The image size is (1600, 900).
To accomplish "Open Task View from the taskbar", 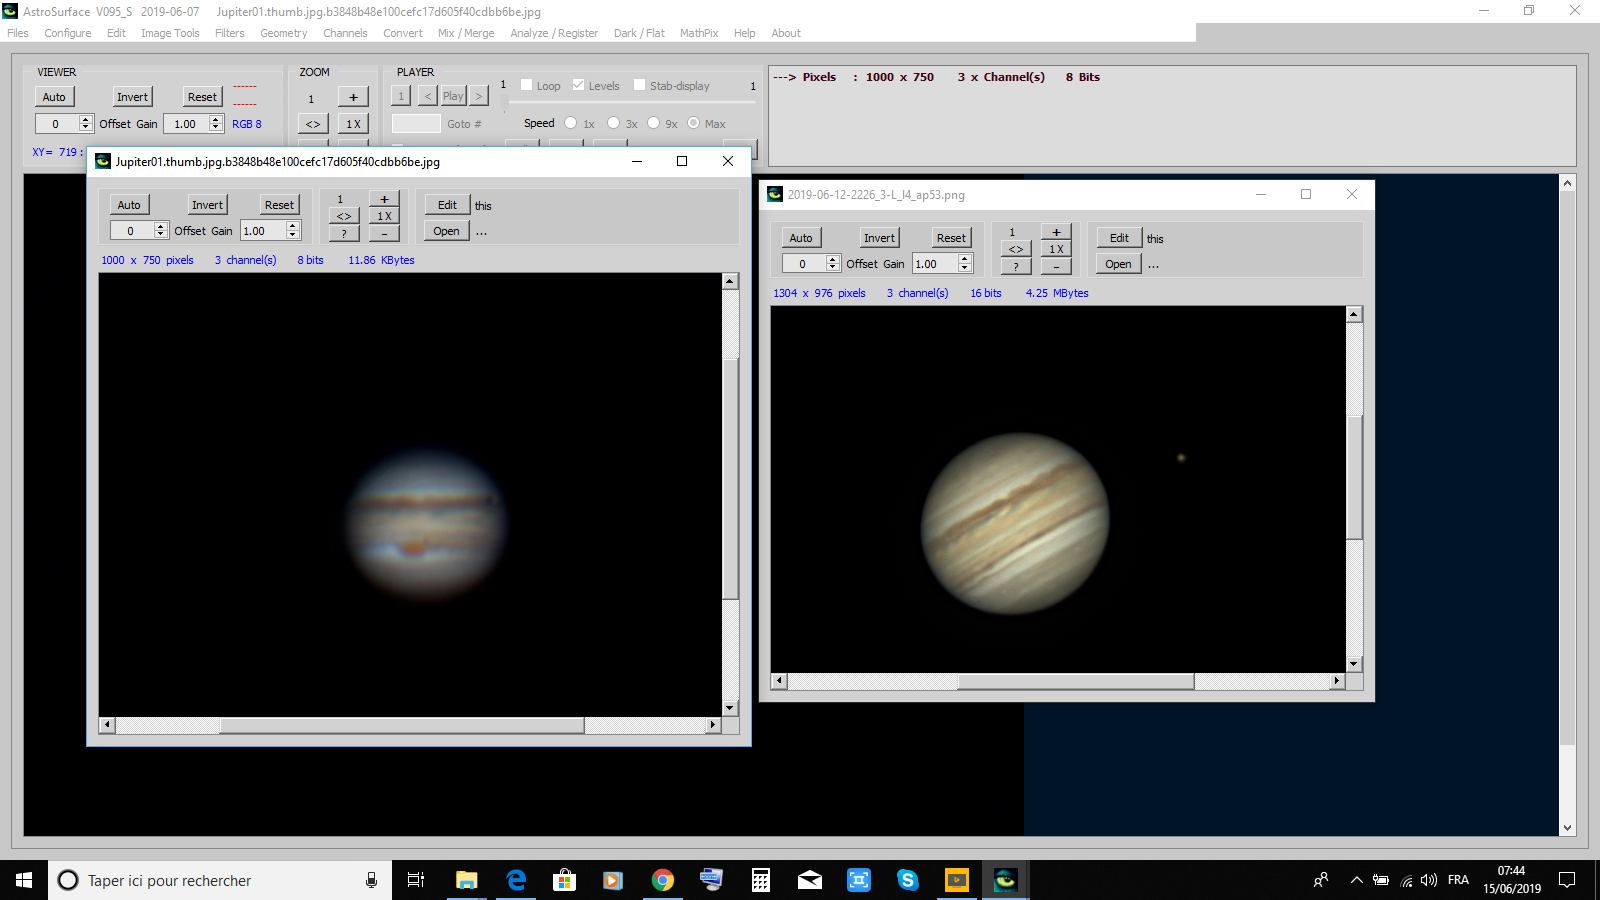I will (x=416, y=880).
